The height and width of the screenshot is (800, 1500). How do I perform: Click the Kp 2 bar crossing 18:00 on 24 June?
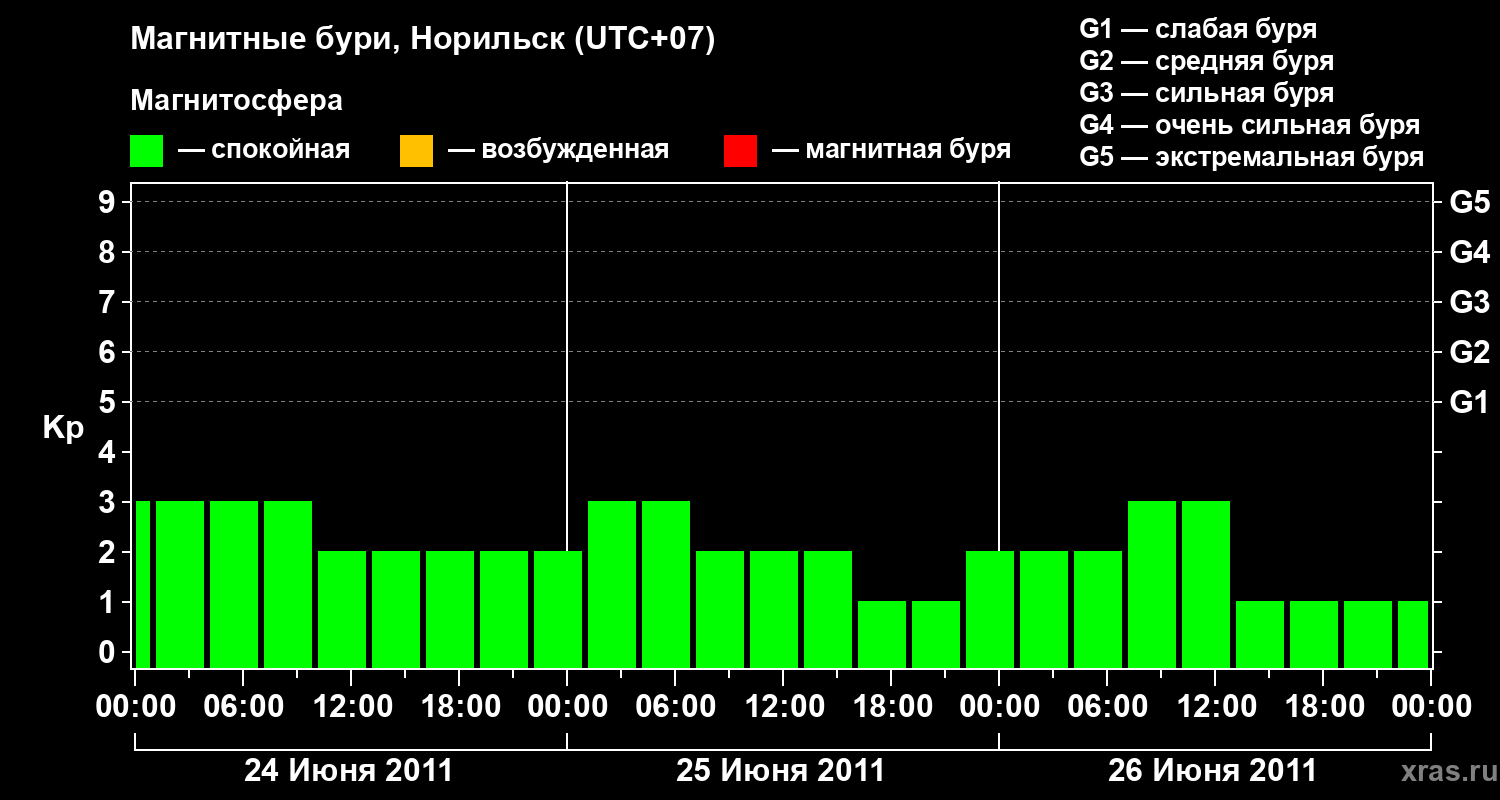click(450, 609)
